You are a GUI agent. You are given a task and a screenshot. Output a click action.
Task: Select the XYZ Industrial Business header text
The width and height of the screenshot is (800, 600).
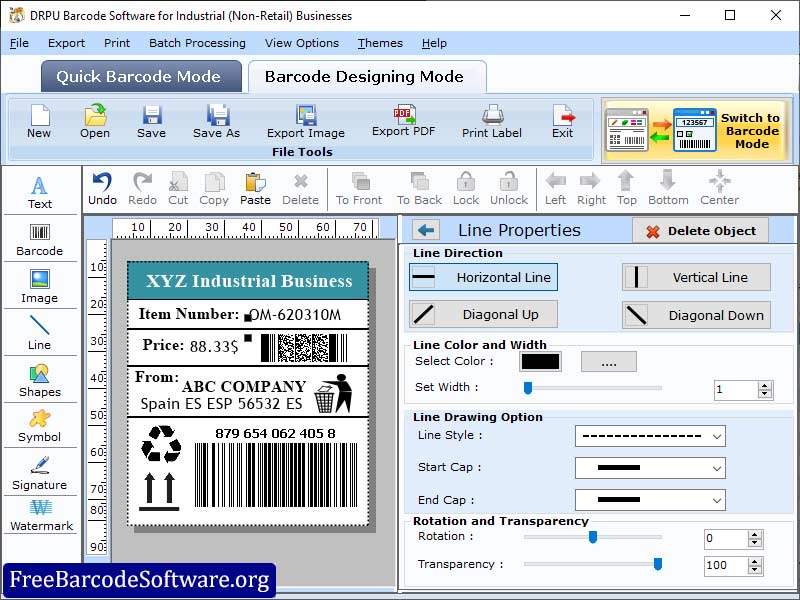point(249,281)
